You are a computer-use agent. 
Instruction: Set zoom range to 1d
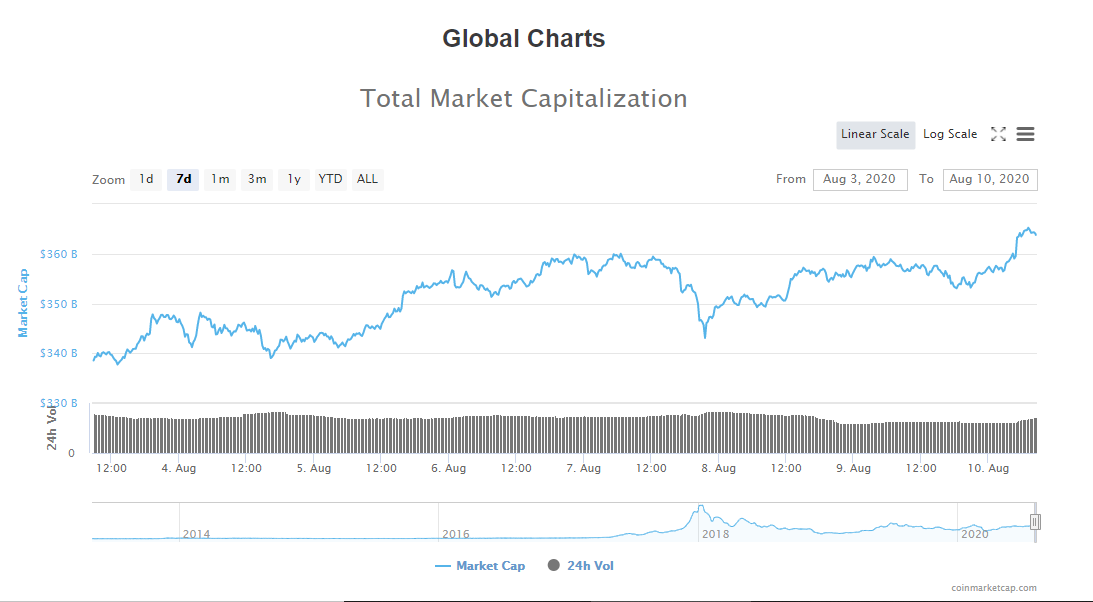coord(146,179)
